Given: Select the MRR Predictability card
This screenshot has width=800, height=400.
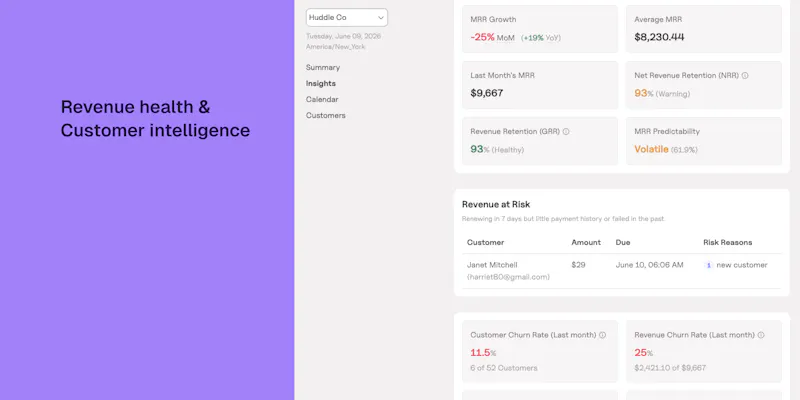Looking at the screenshot, I should (704, 141).
